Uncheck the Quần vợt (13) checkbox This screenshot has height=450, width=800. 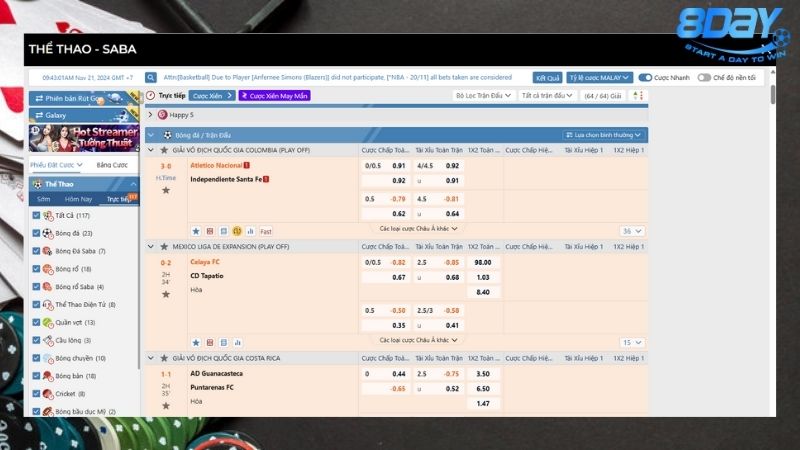pos(36,322)
